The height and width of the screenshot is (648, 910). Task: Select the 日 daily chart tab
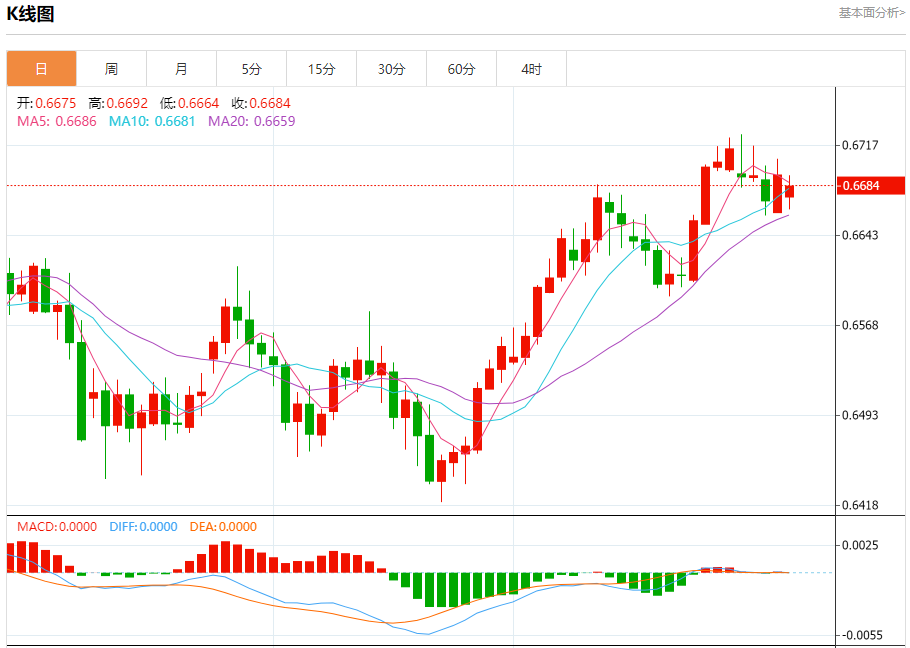[41, 69]
